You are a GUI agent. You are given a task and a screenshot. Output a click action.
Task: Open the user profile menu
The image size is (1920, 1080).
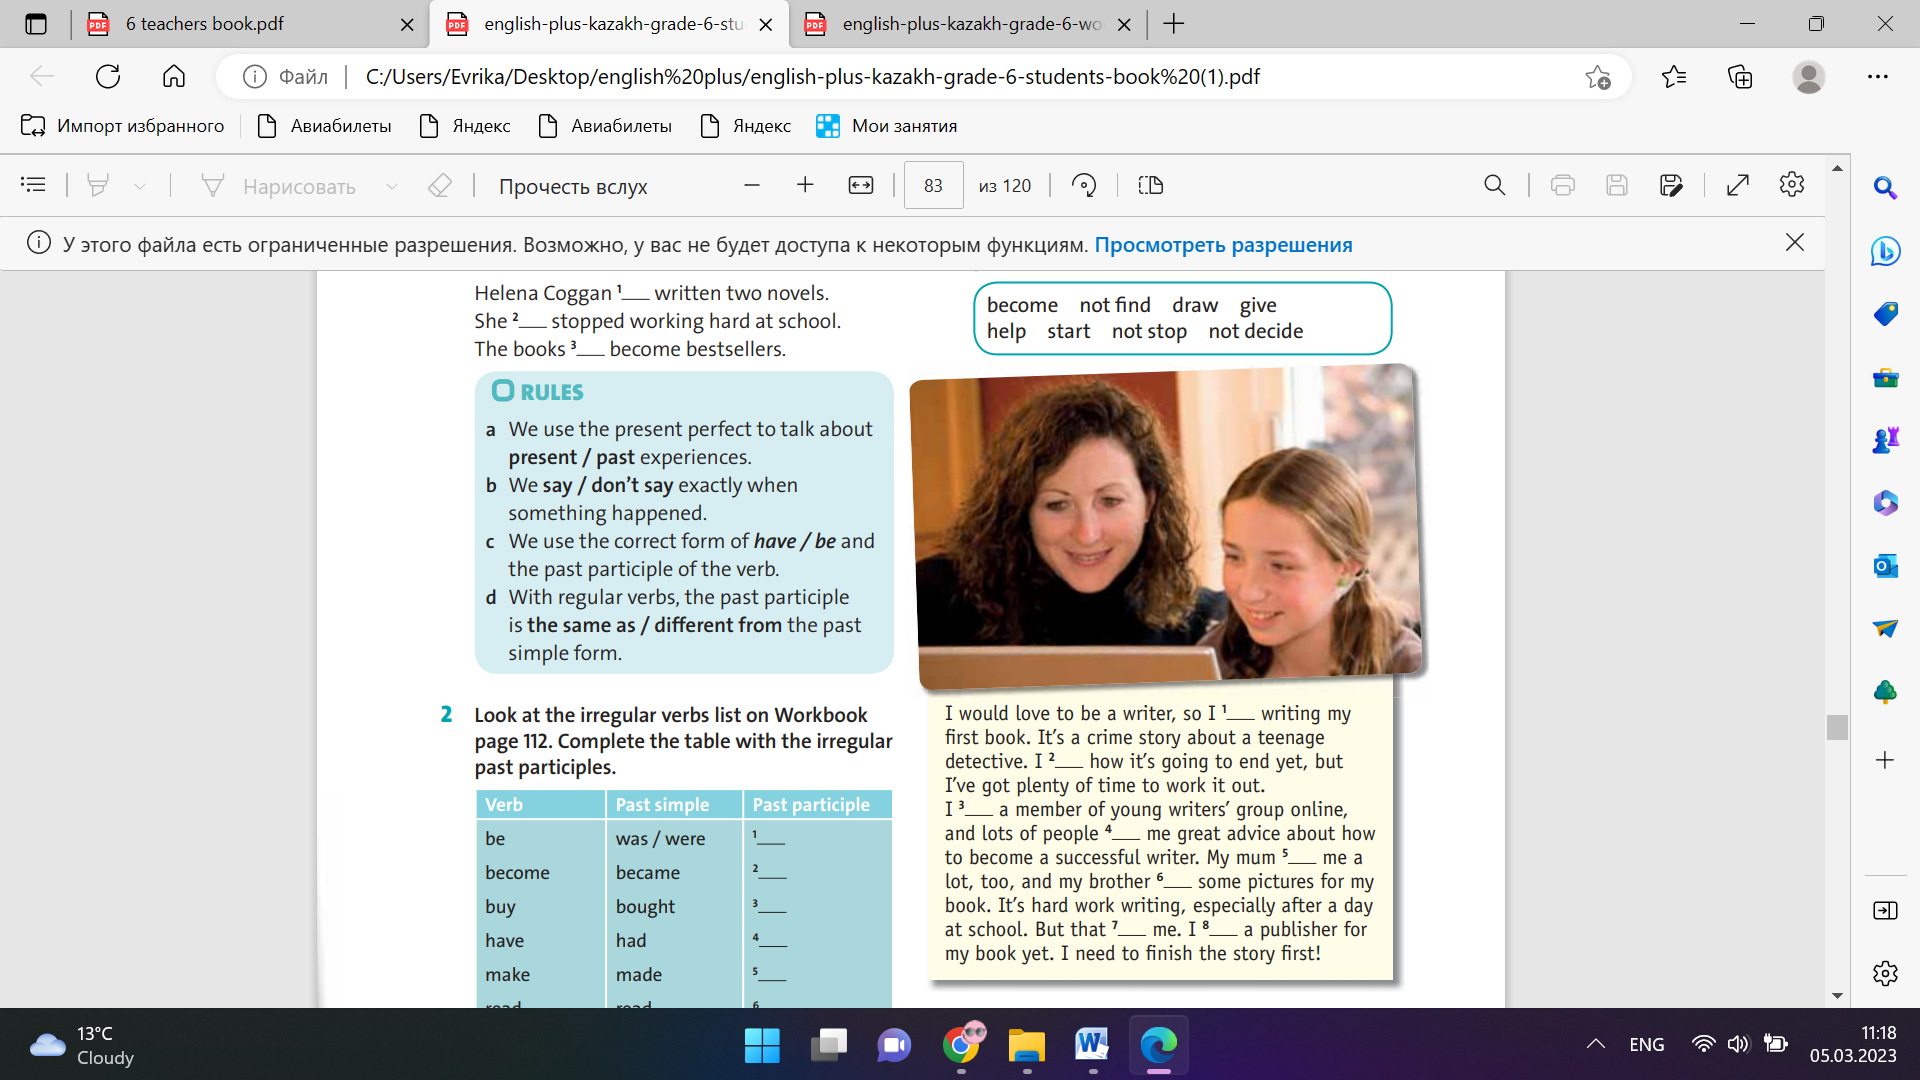pos(1808,77)
